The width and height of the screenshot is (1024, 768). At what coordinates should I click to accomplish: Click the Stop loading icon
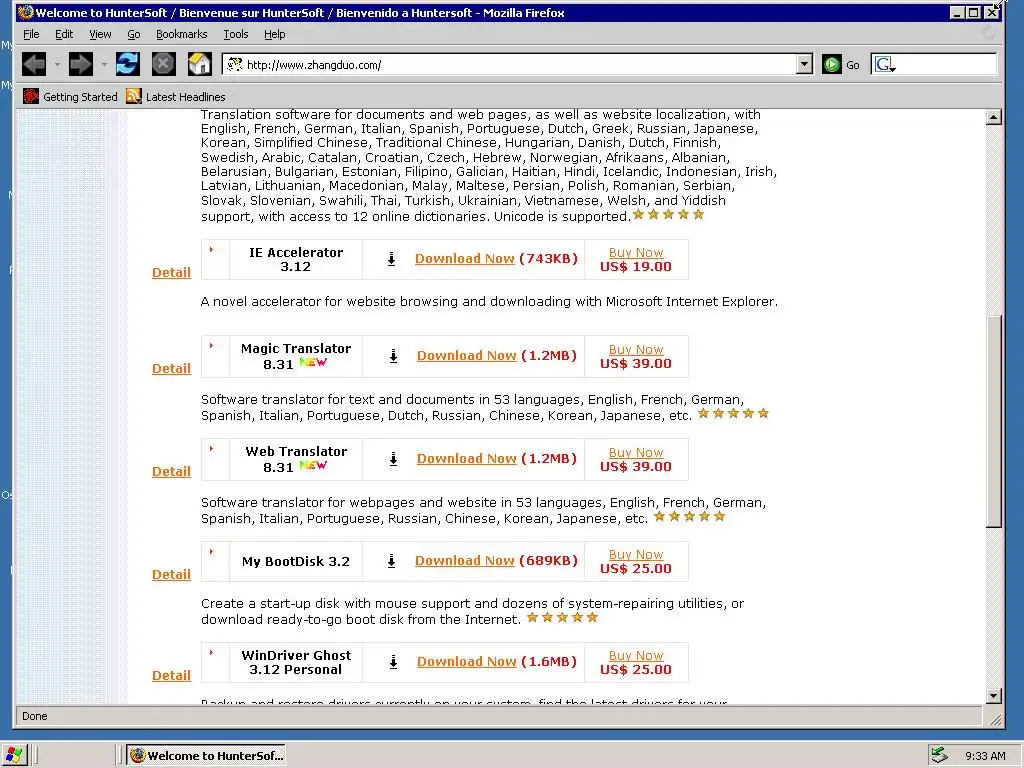point(163,64)
